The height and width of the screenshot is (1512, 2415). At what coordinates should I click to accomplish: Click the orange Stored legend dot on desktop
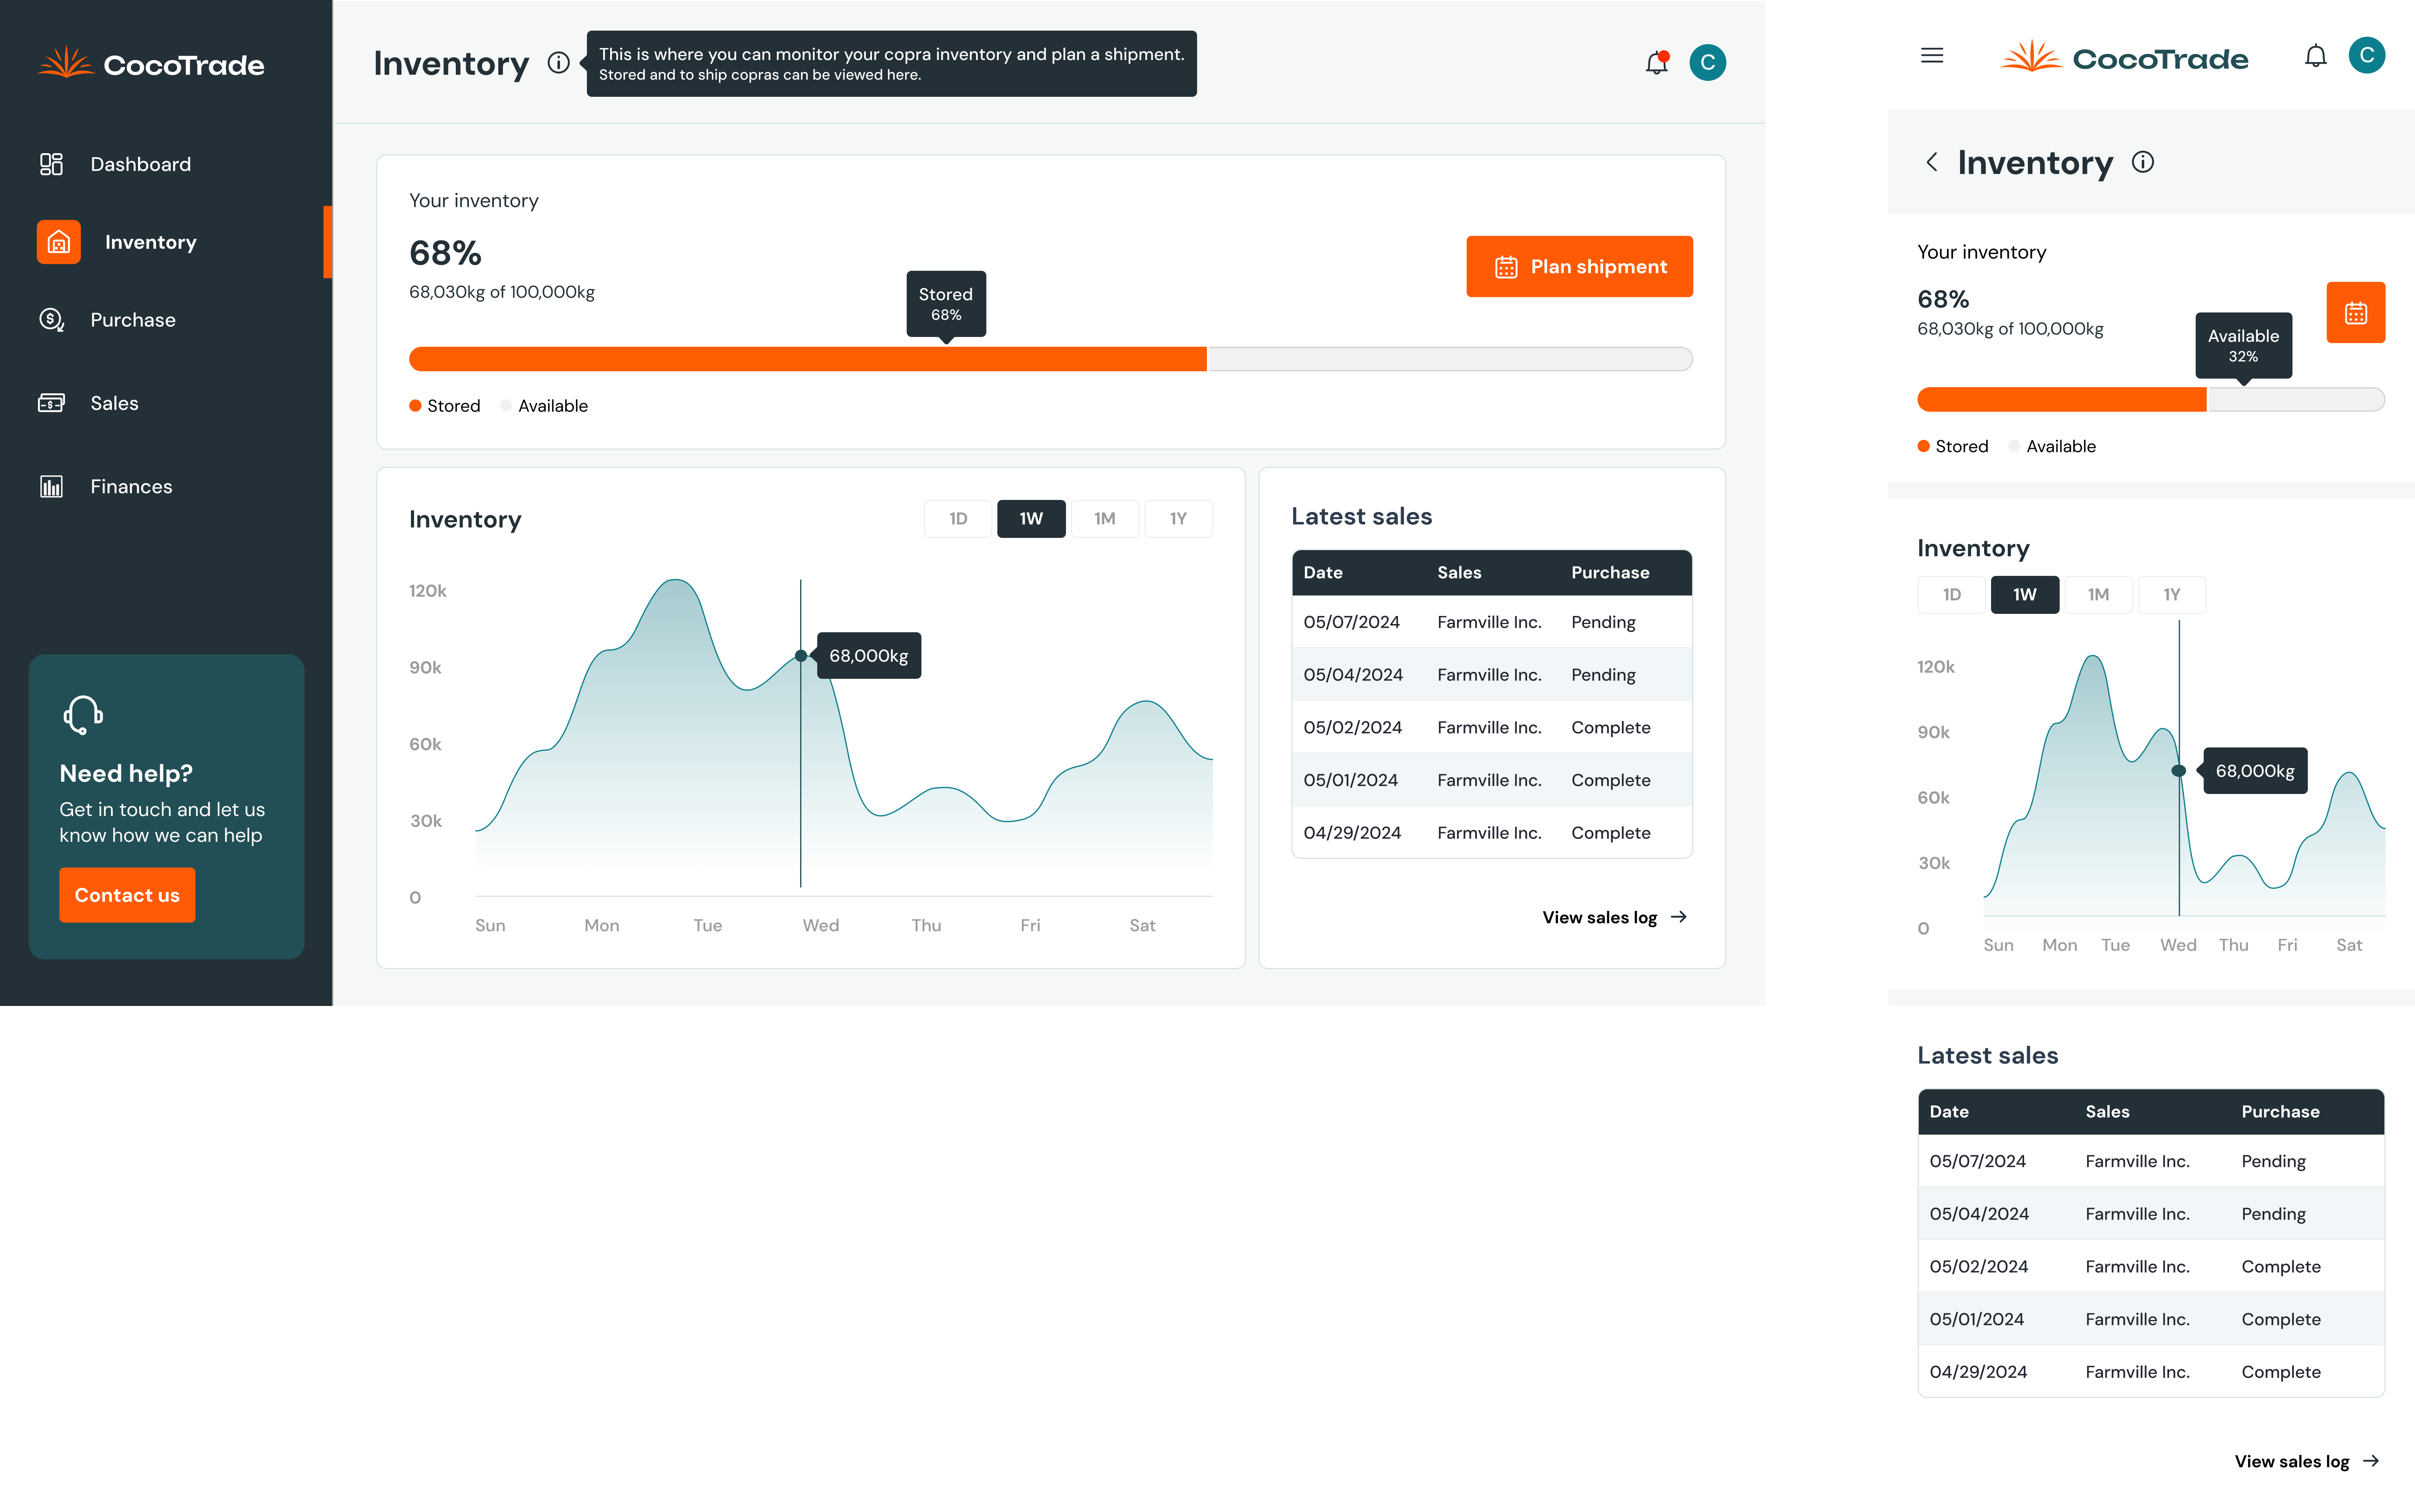(415, 406)
